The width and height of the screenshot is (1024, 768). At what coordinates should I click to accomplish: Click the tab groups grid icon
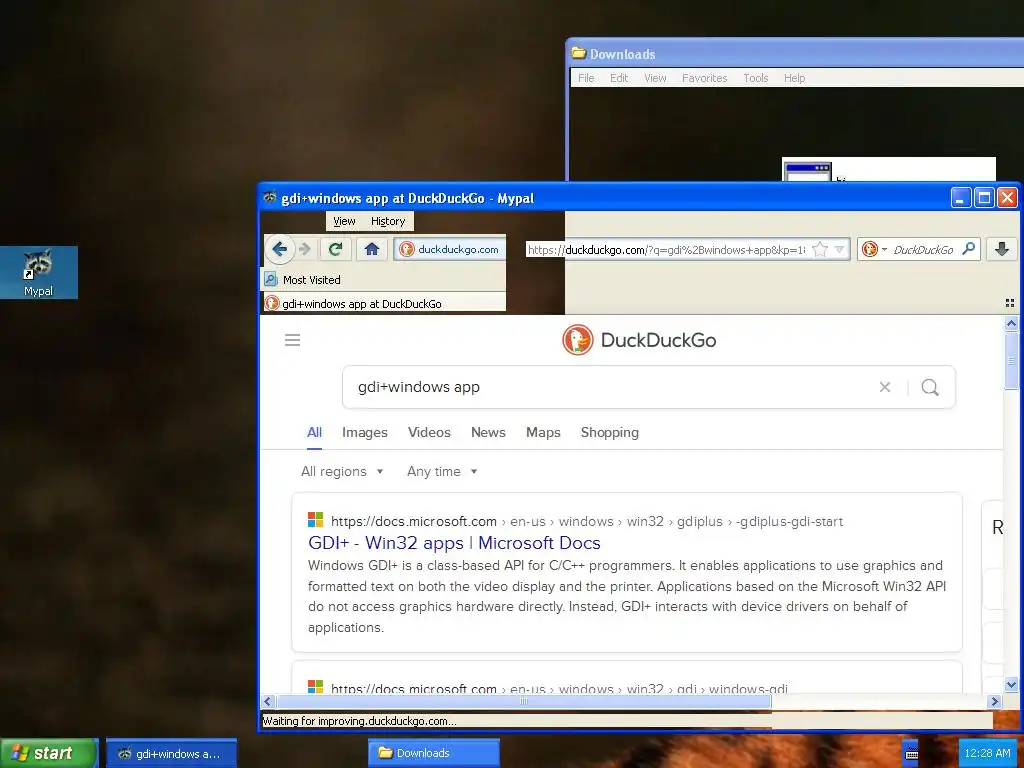point(1010,303)
